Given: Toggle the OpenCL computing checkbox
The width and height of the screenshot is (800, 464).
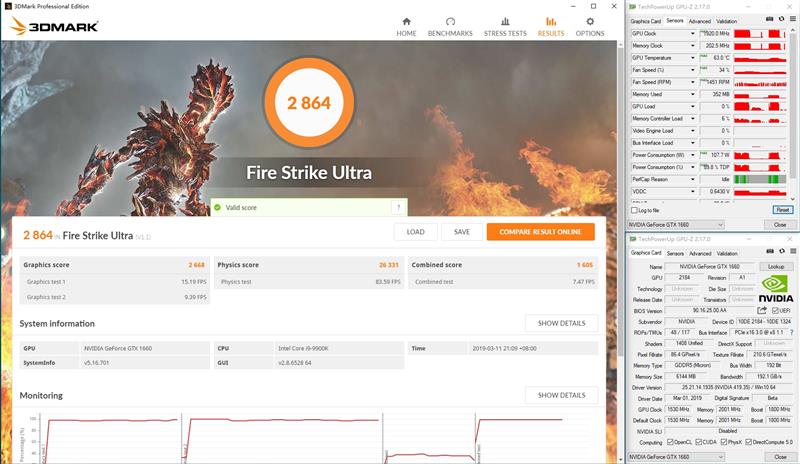Looking at the screenshot, I should [x=671, y=442].
